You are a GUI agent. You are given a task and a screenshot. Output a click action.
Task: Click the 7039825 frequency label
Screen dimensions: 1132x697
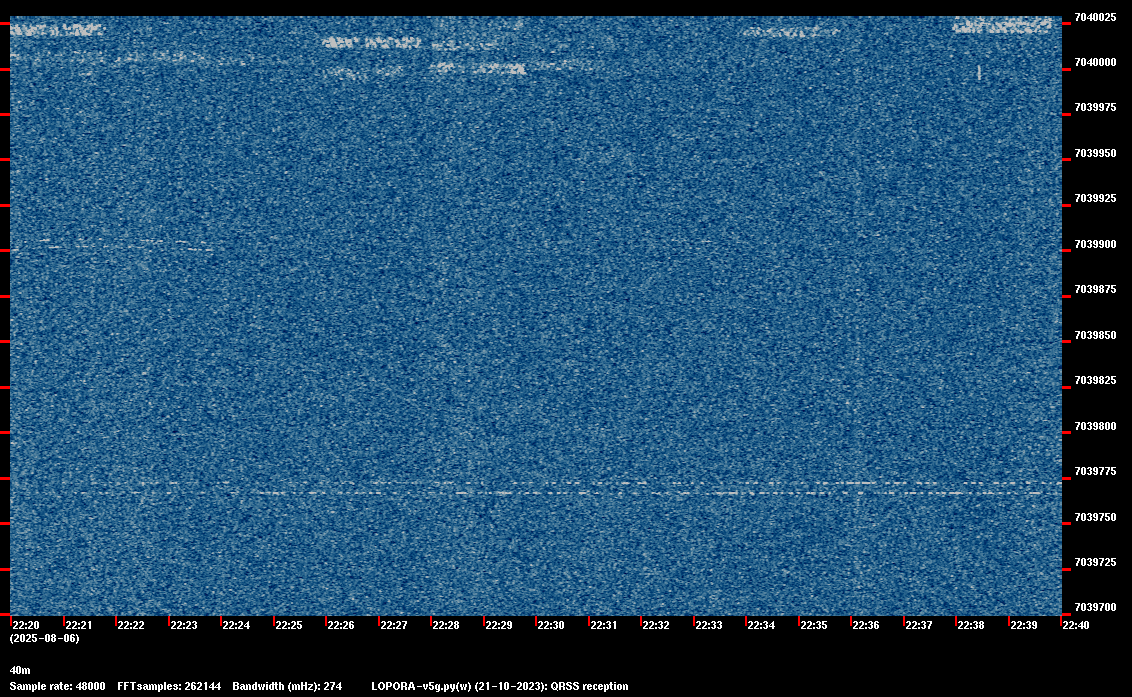(1095, 381)
